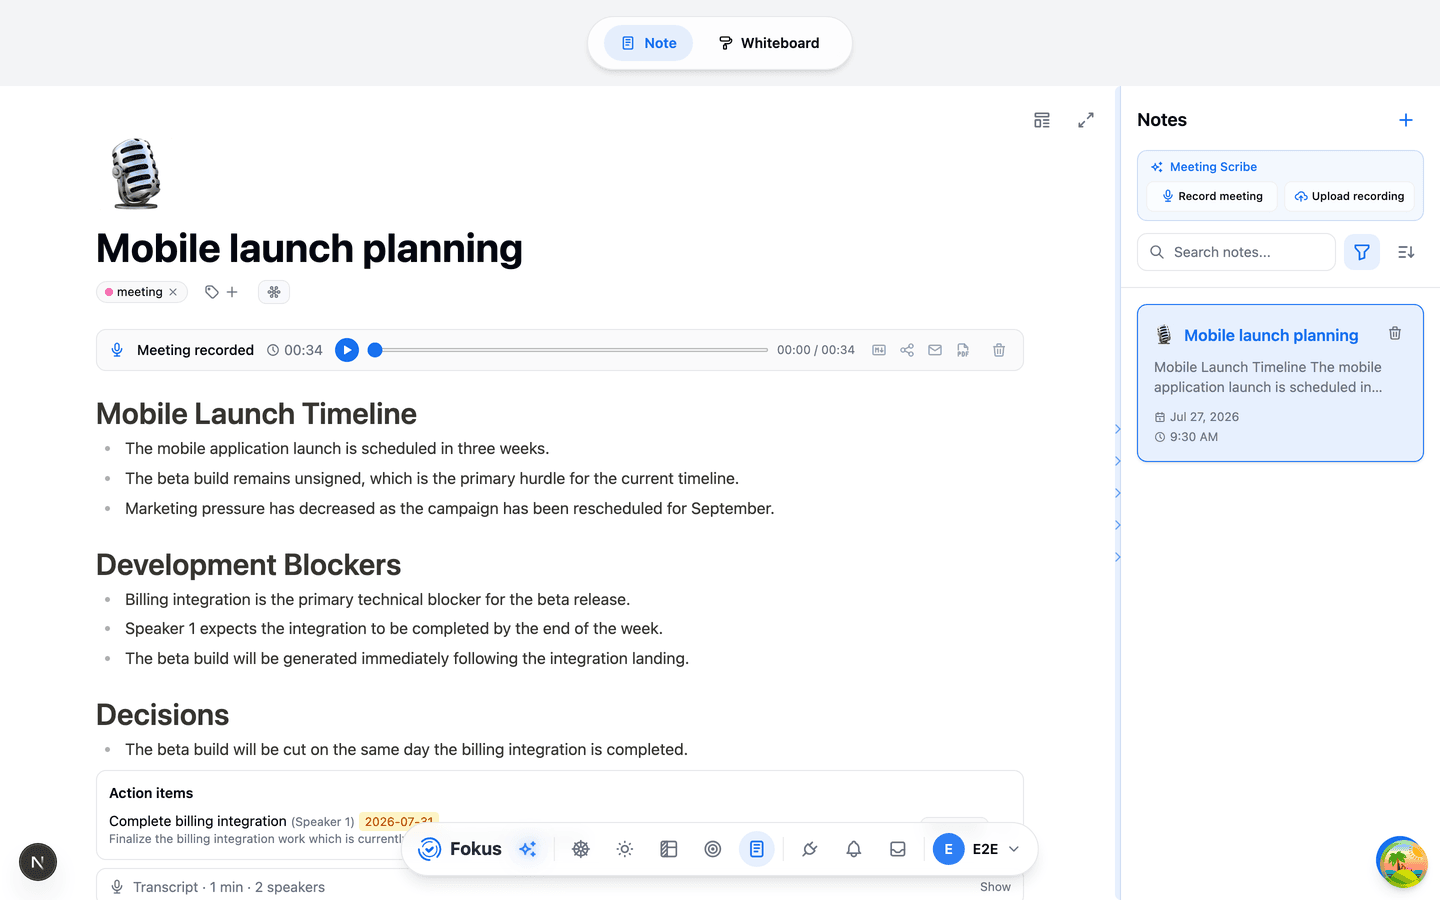The image size is (1440, 900).
Task: Select the Complete billing integration action item
Action: pos(197,821)
